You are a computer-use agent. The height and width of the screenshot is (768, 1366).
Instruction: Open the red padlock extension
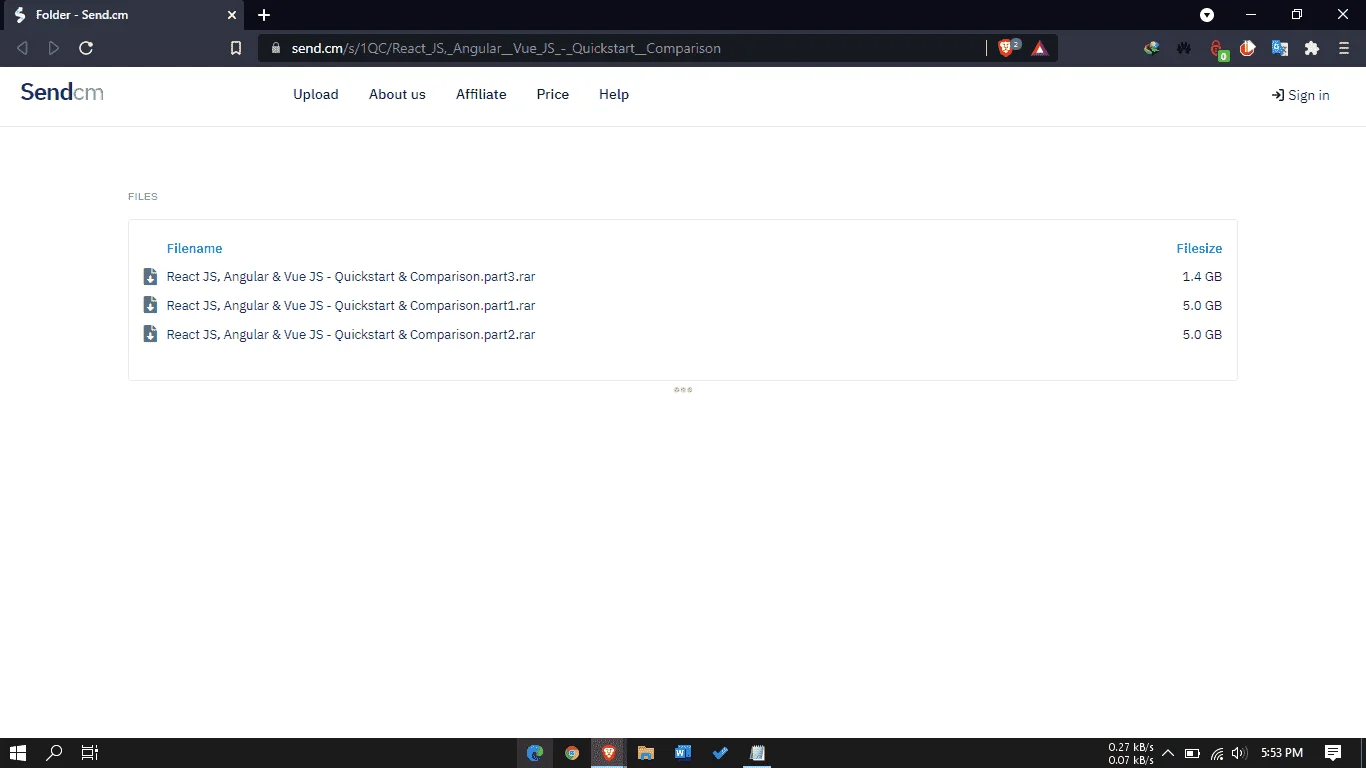[x=1217, y=49]
